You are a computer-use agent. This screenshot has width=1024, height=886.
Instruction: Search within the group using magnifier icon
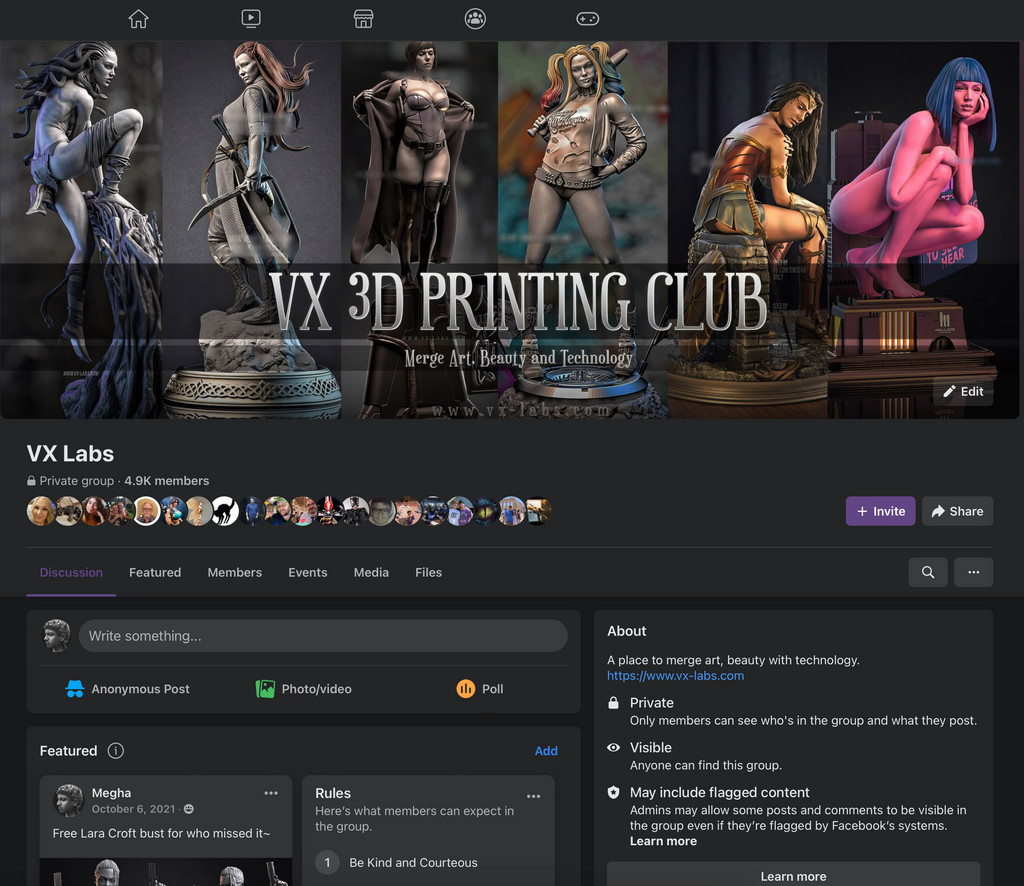(x=928, y=572)
